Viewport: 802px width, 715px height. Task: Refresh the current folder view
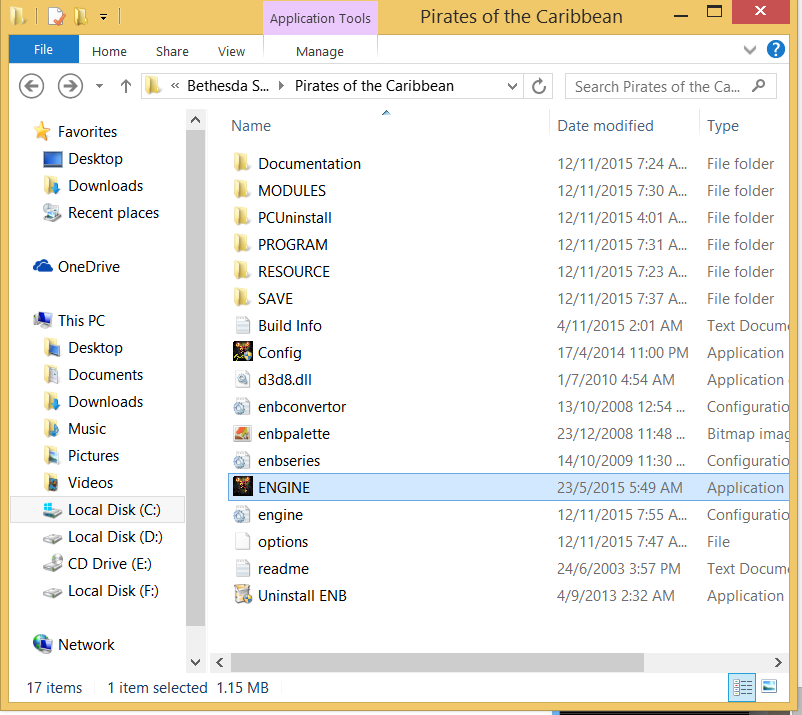click(x=539, y=86)
